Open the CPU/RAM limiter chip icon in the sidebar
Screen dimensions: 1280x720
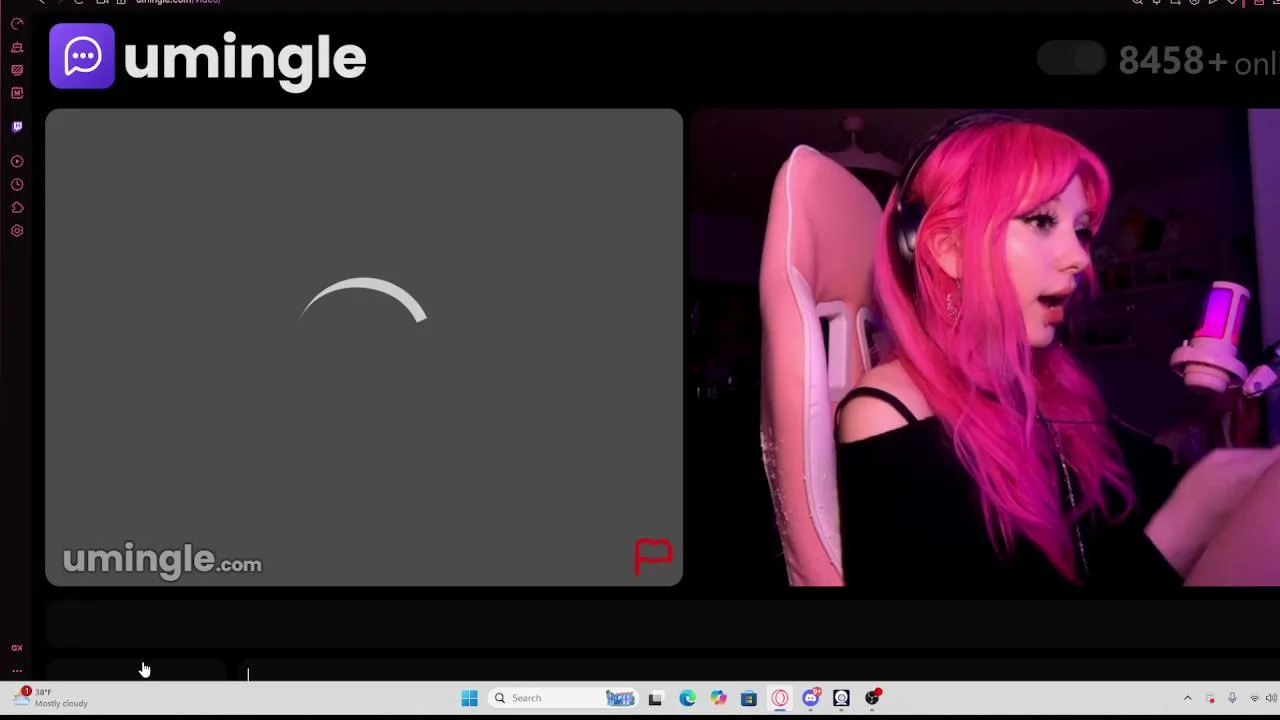pos(17,93)
